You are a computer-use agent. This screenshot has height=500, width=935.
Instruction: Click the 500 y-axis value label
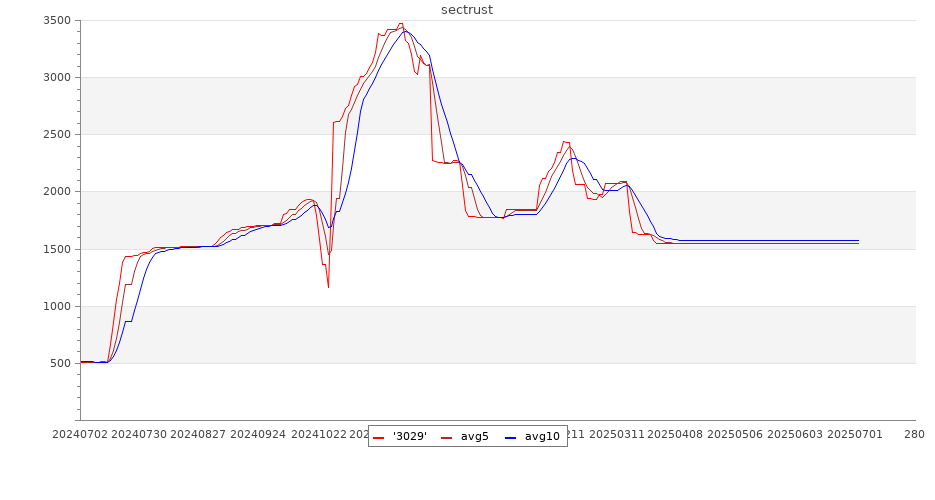tap(59, 364)
